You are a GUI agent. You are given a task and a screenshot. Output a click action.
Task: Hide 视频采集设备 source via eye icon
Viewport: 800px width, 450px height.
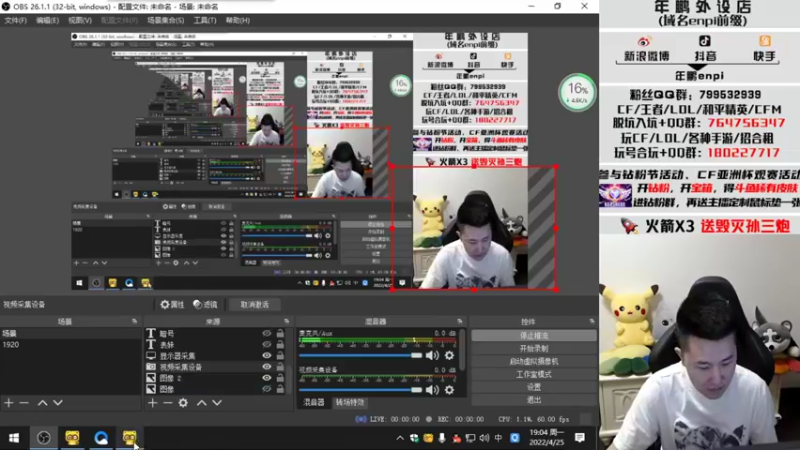266,367
